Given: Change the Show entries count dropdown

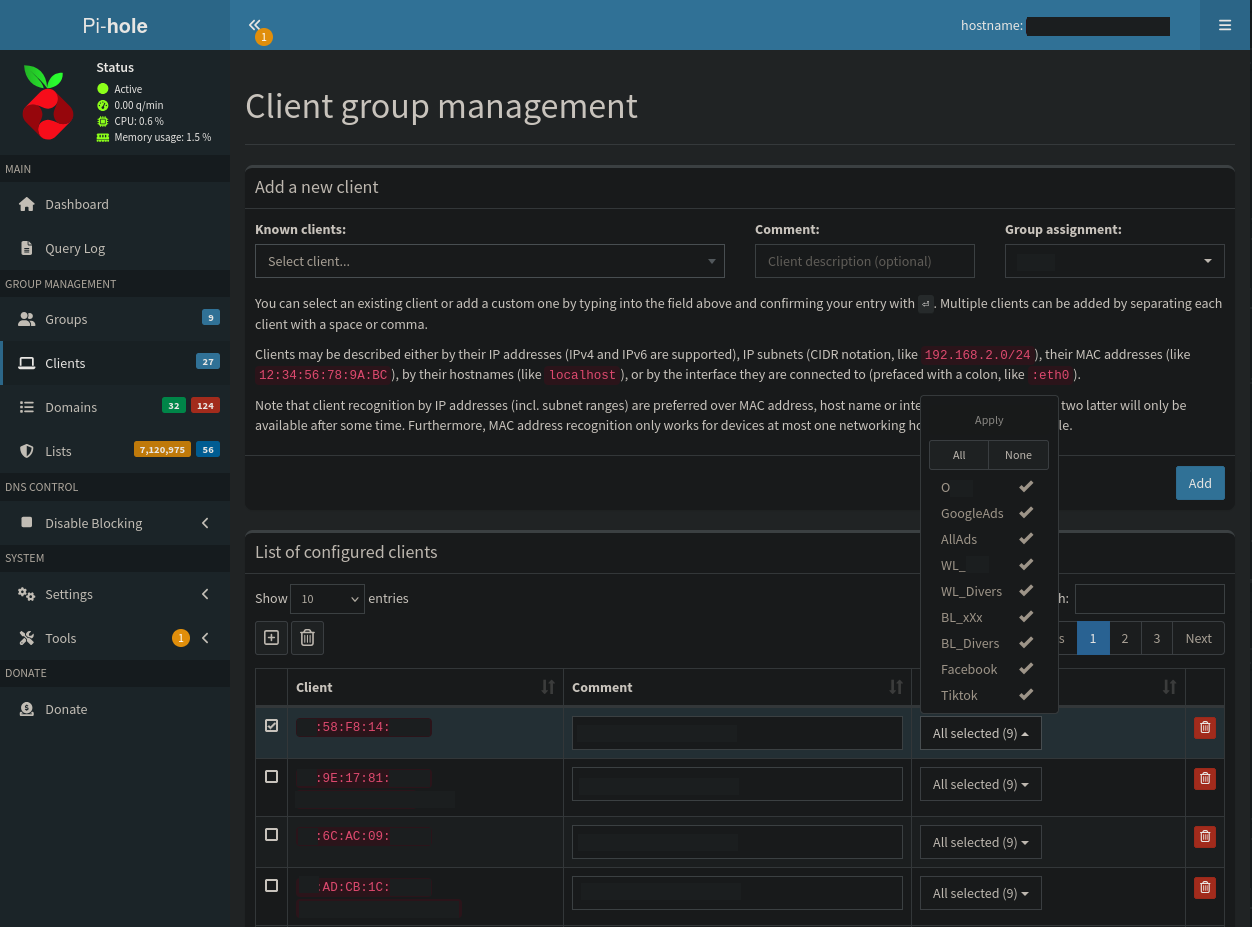Looking at the screenshot, I should coord(328,599).
